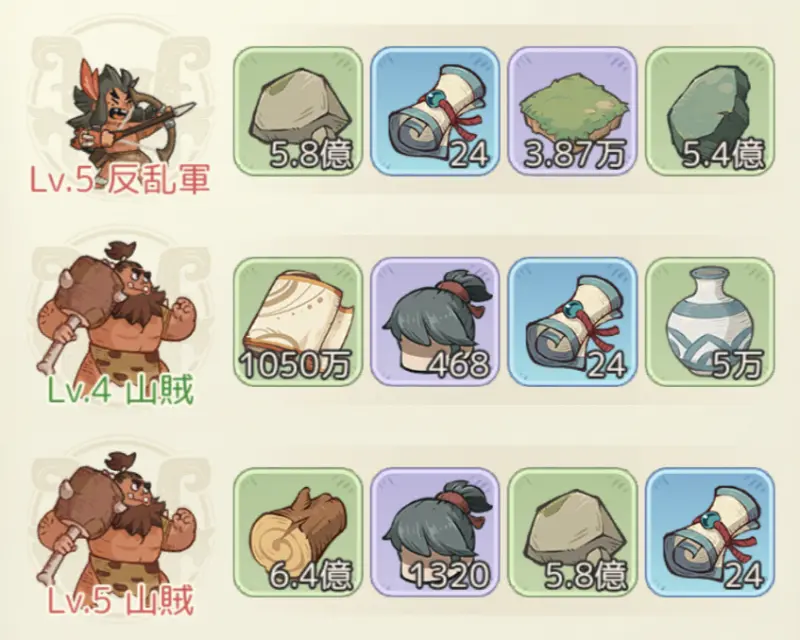Tap the scroll reward in Lv.4 山賊 row
The image size is (800, 640).
(572, 321)
